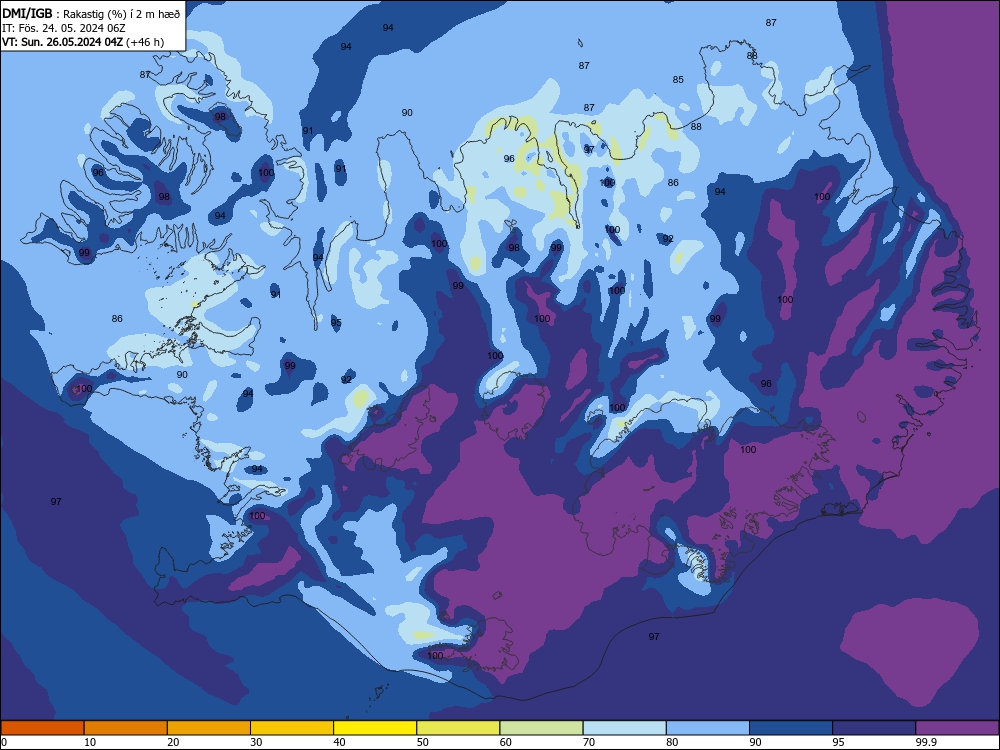Select the legend tick label '70'
Viewport: 1000px width, 750px height.
point(589,742)
